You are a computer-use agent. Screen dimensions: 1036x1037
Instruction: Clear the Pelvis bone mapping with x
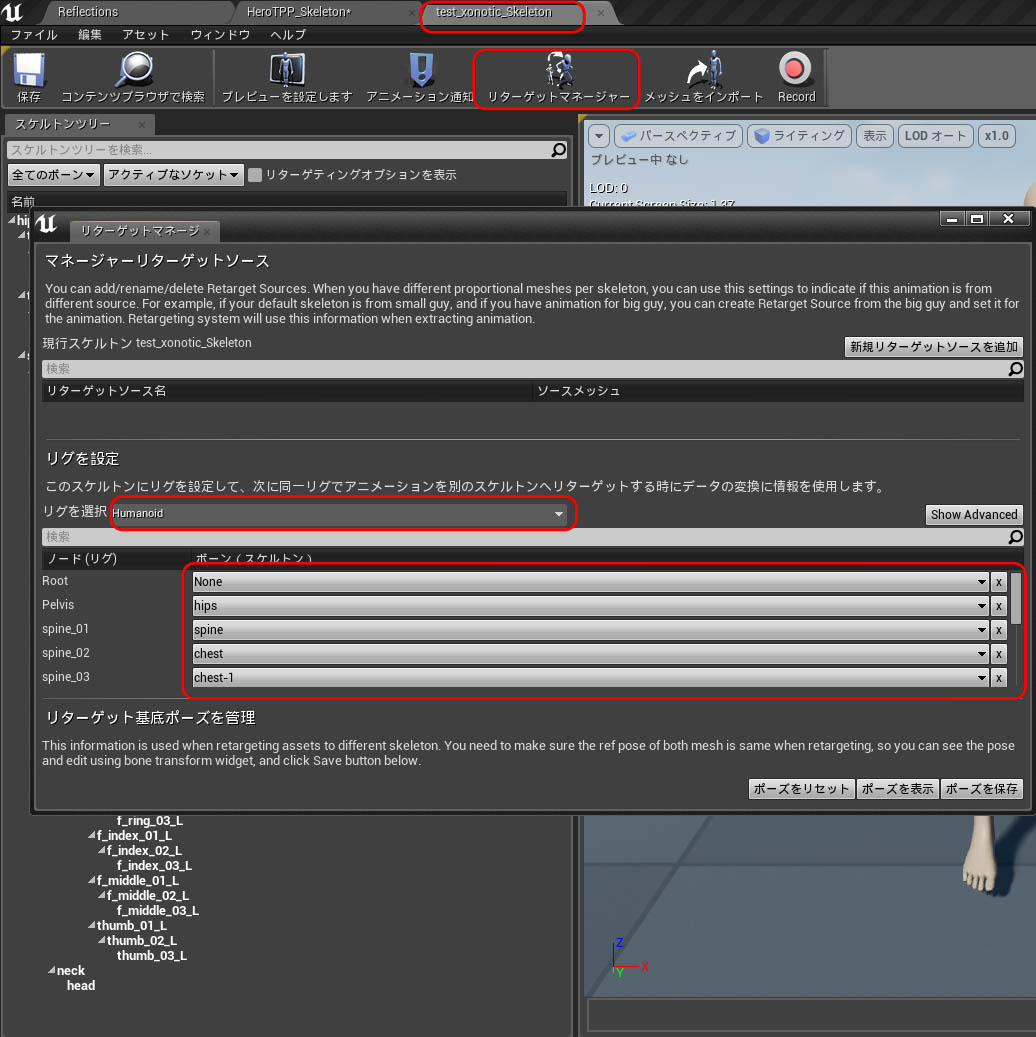click(998, 606)
